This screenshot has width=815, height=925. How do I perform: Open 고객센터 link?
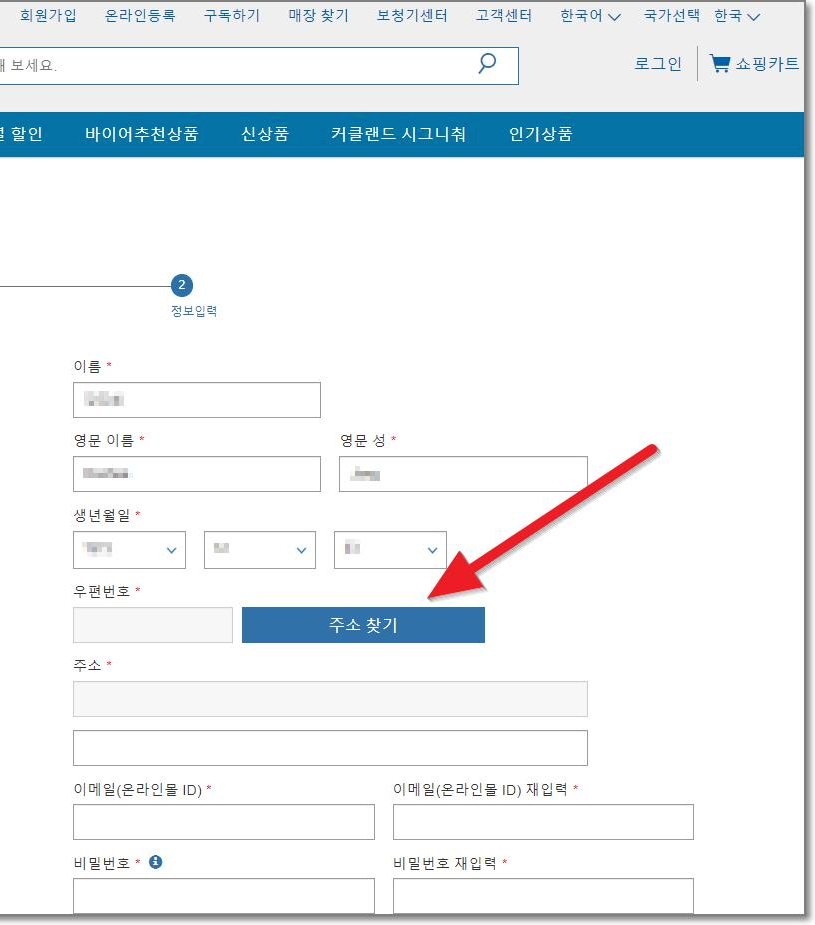coord(504,15)
